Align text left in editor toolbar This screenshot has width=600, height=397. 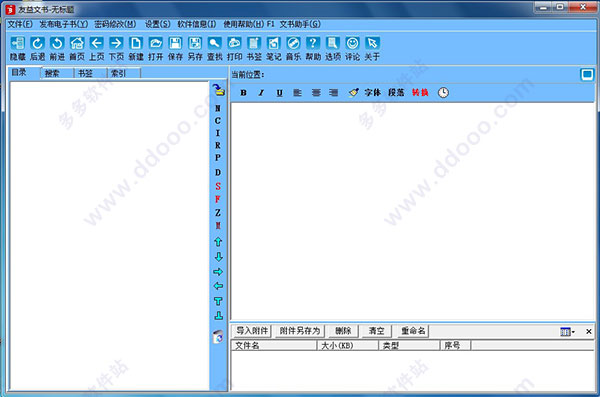tap(297, 93)
